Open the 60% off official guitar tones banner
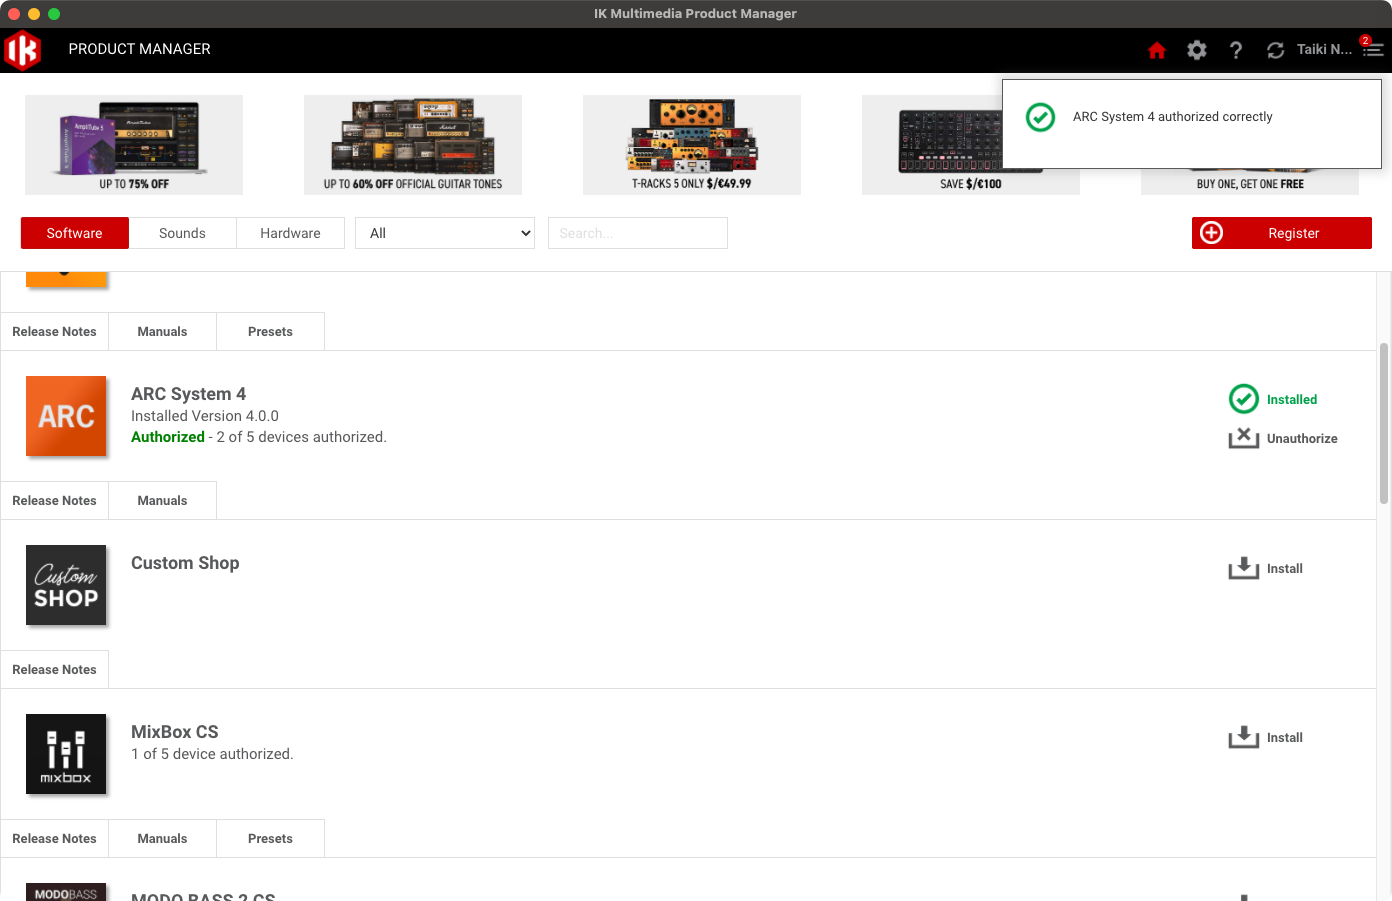This screenshot has width=1392, height=901. [x=413, y=145]
